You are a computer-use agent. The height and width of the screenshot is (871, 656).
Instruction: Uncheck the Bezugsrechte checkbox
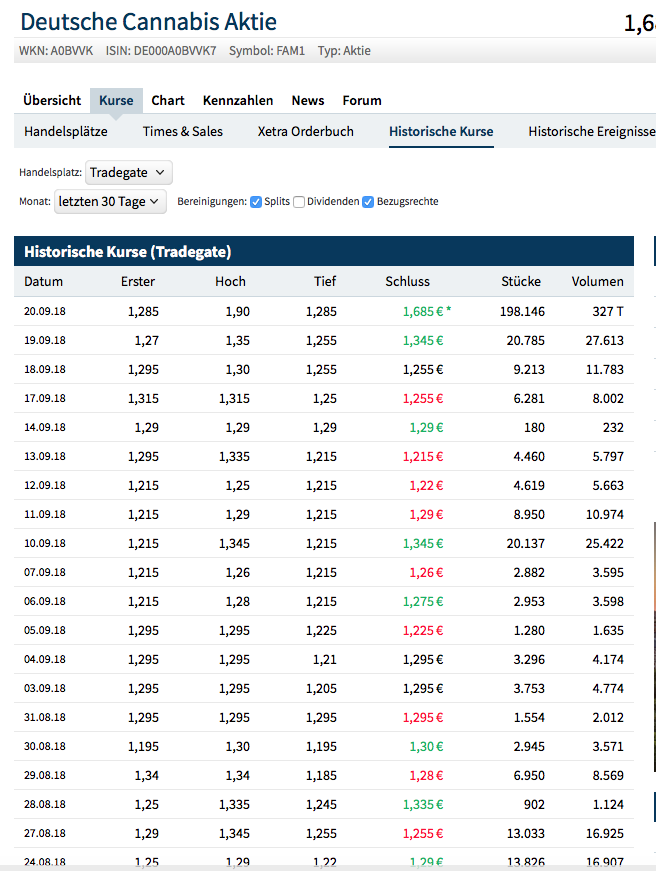tap(368, 202)
